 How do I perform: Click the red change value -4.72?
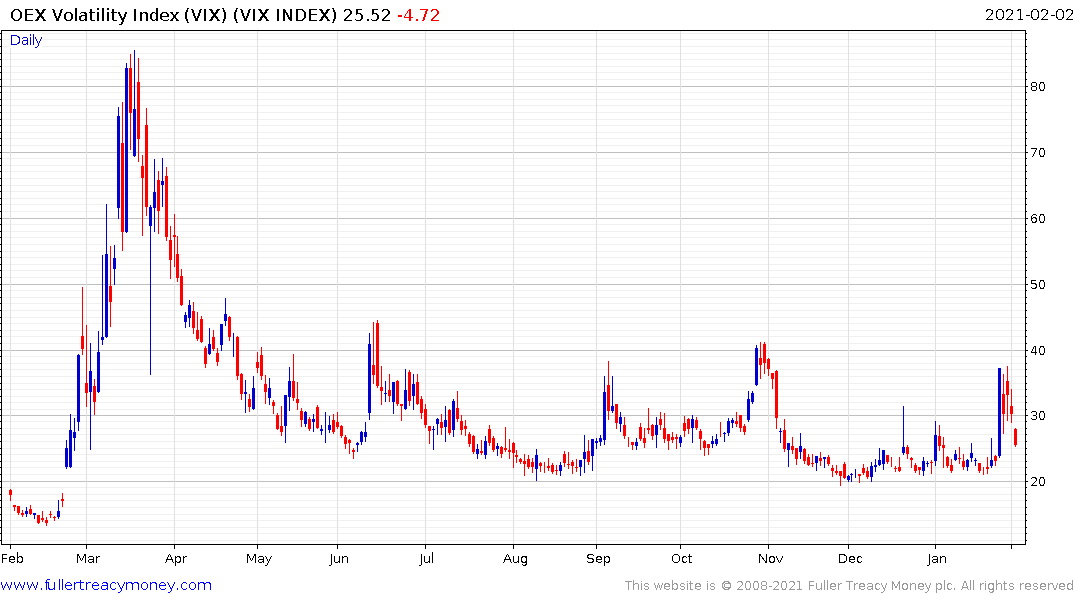point(418,15)
